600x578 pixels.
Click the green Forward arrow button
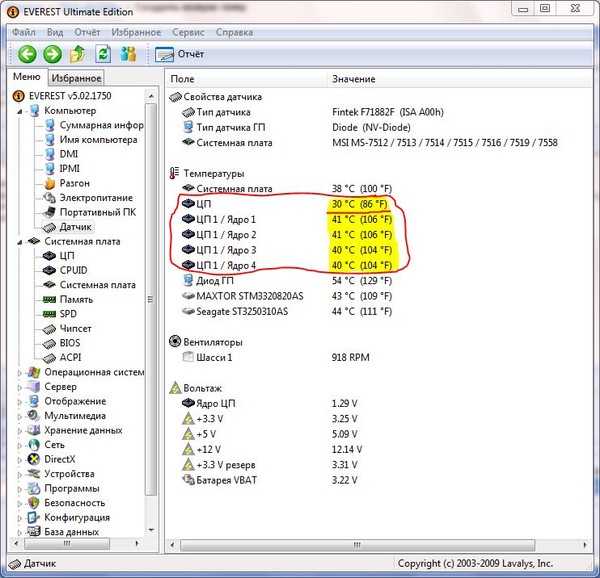(52, 54)
